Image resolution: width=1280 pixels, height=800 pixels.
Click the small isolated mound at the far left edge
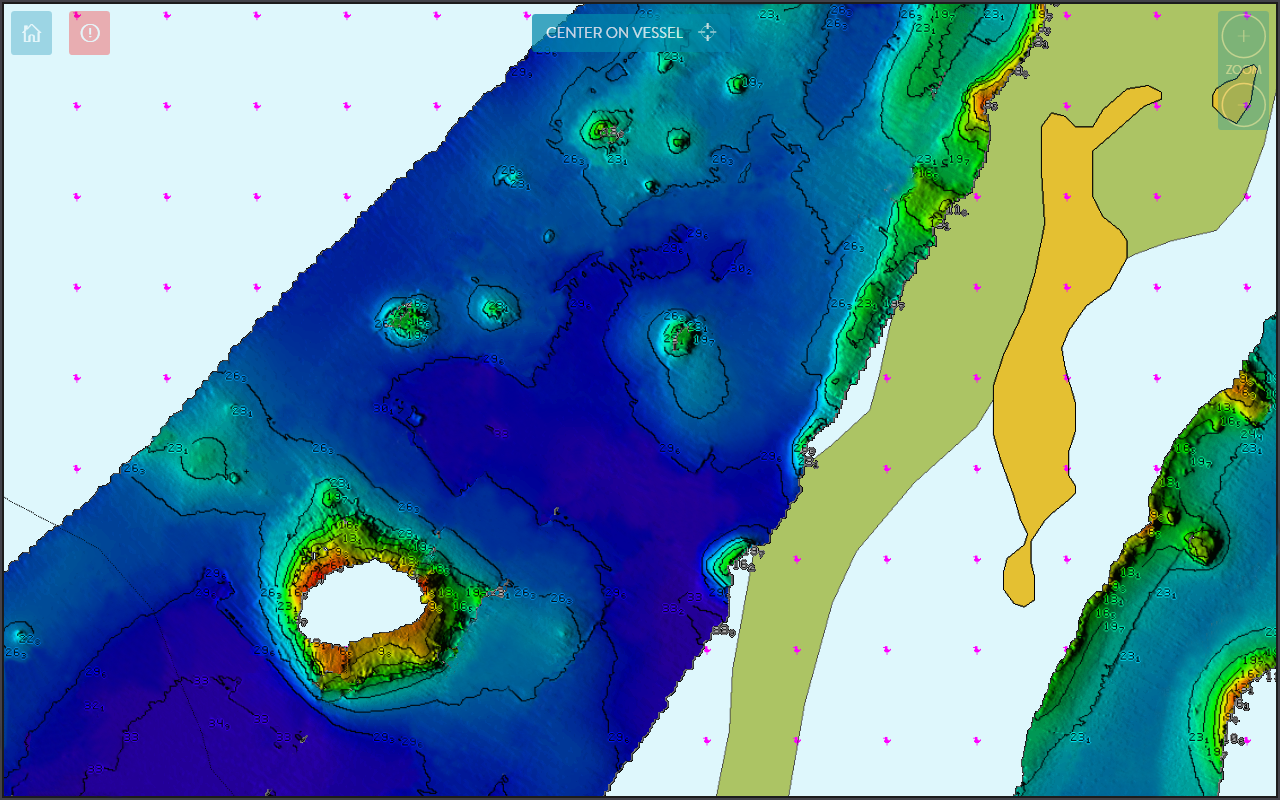coord(18,635)
